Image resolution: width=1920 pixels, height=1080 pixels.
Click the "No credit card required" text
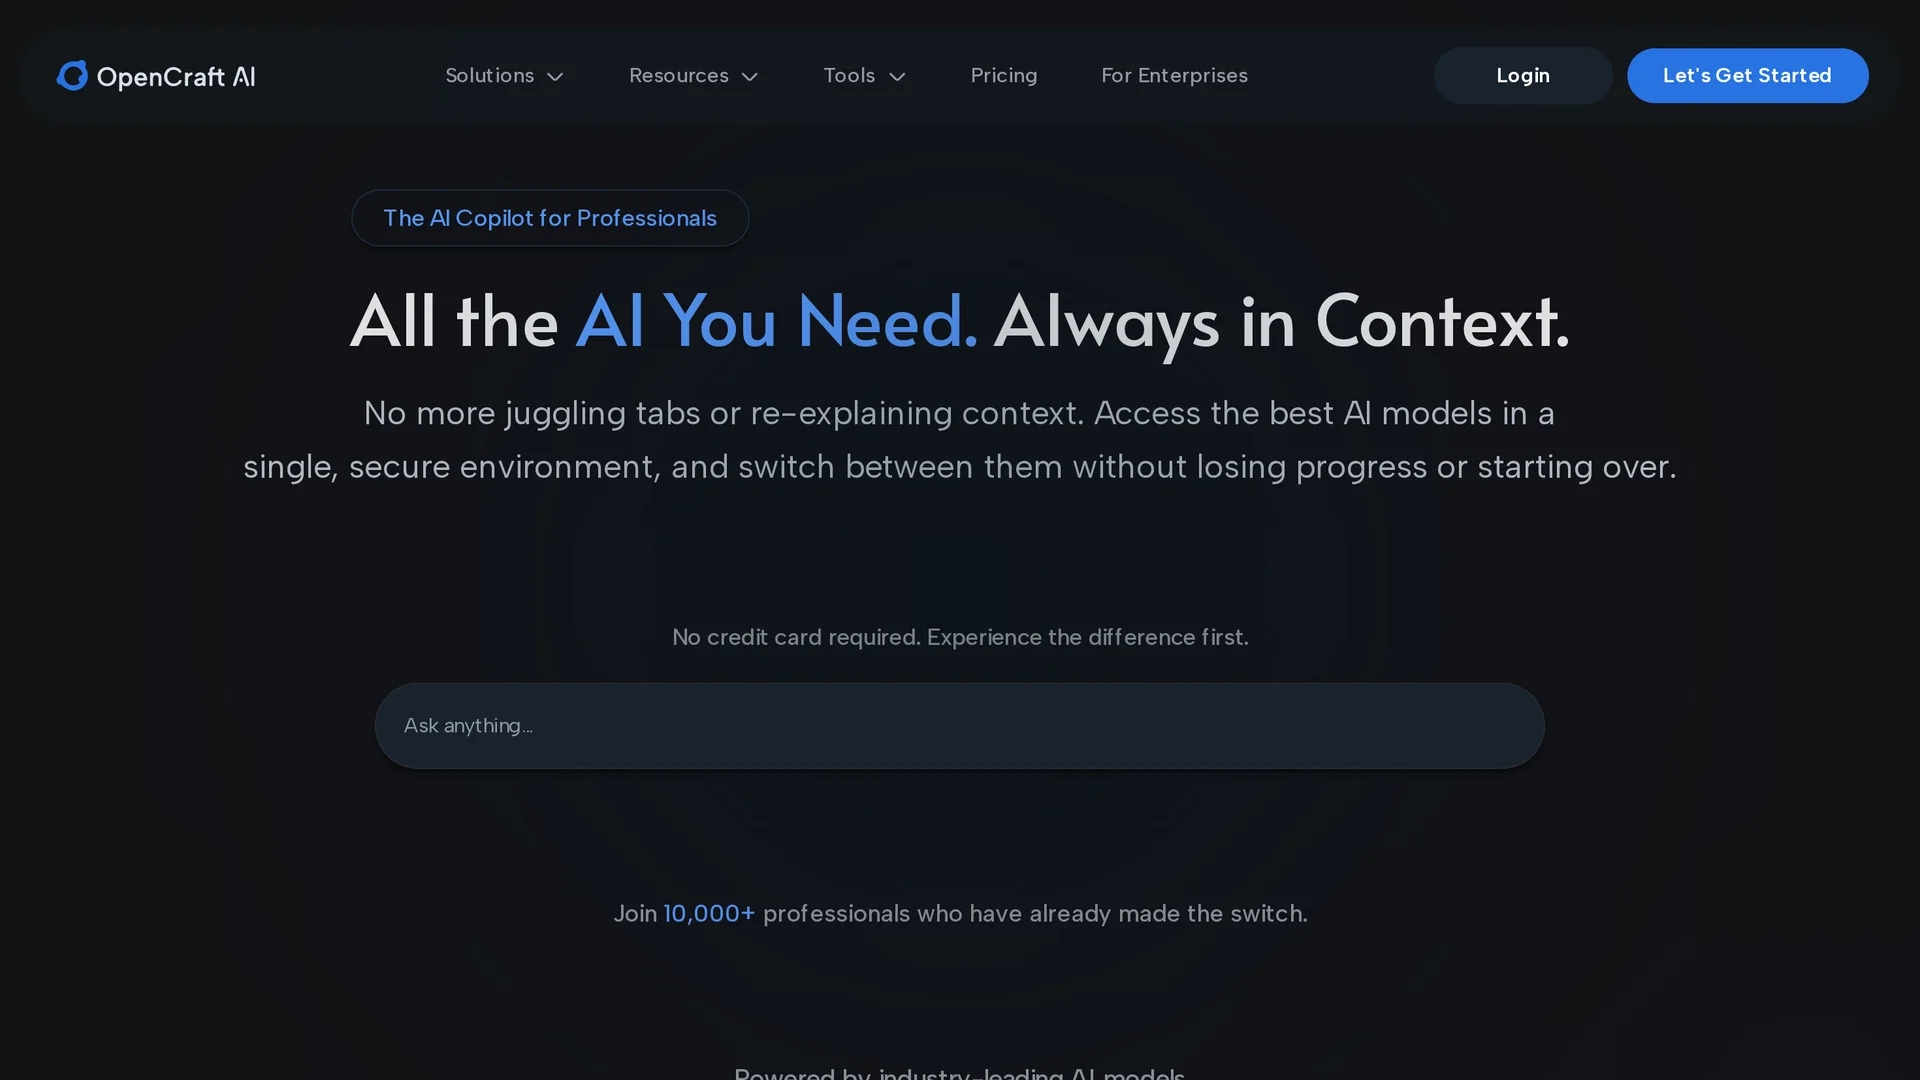tap(796, 638)
